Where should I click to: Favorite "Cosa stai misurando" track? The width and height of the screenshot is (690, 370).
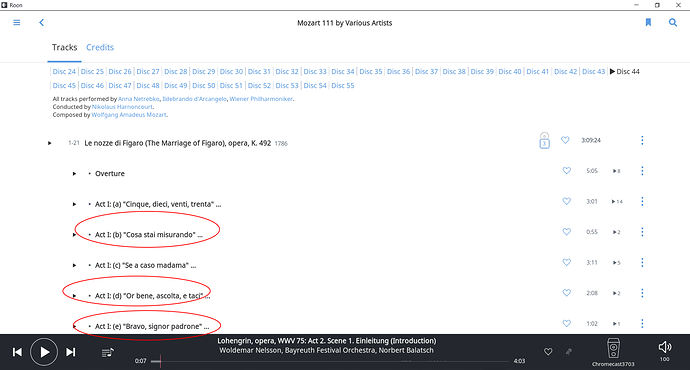point(566,231)
